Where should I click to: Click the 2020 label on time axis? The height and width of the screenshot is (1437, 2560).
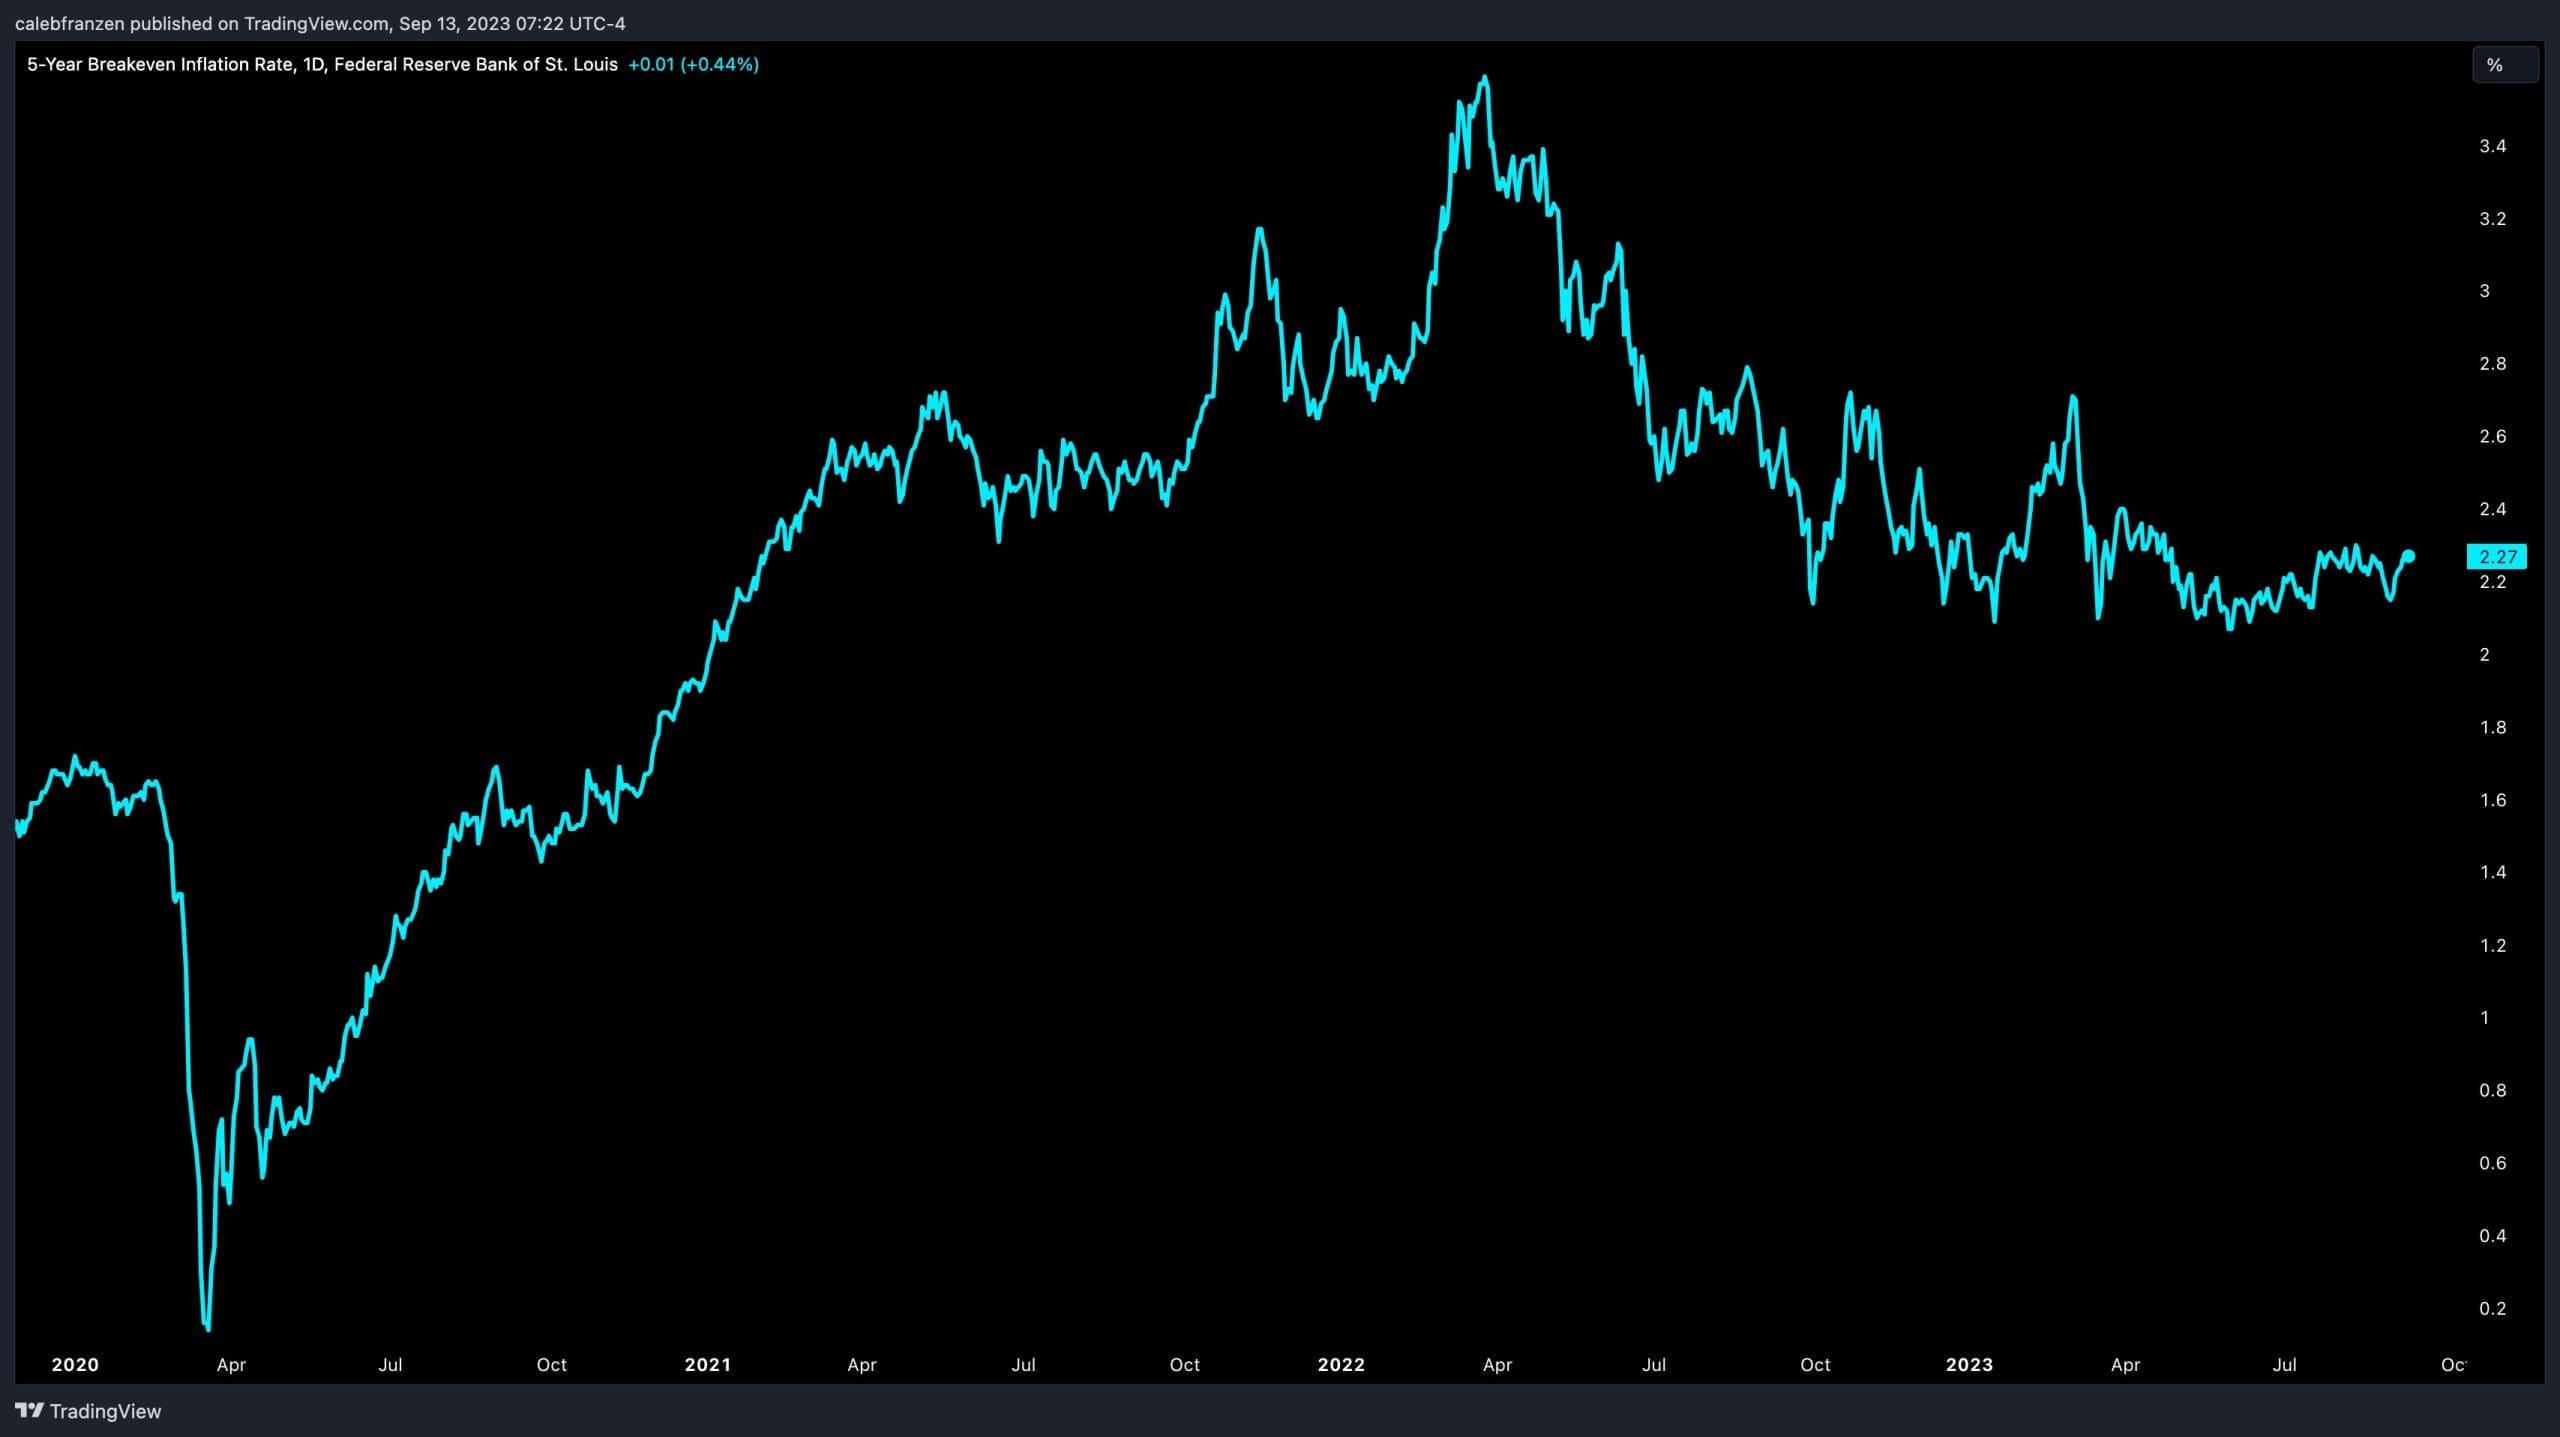[75, 1365]
